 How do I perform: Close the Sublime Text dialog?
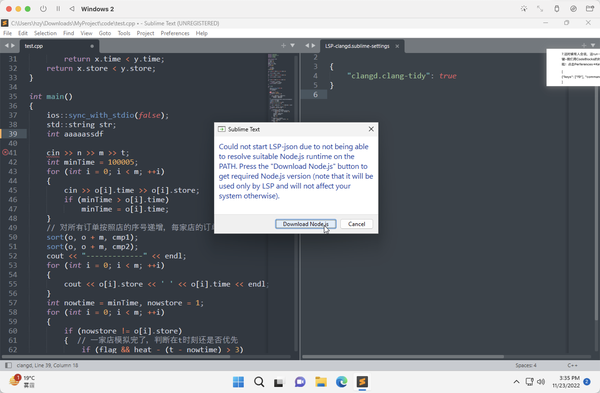point(371,129)
